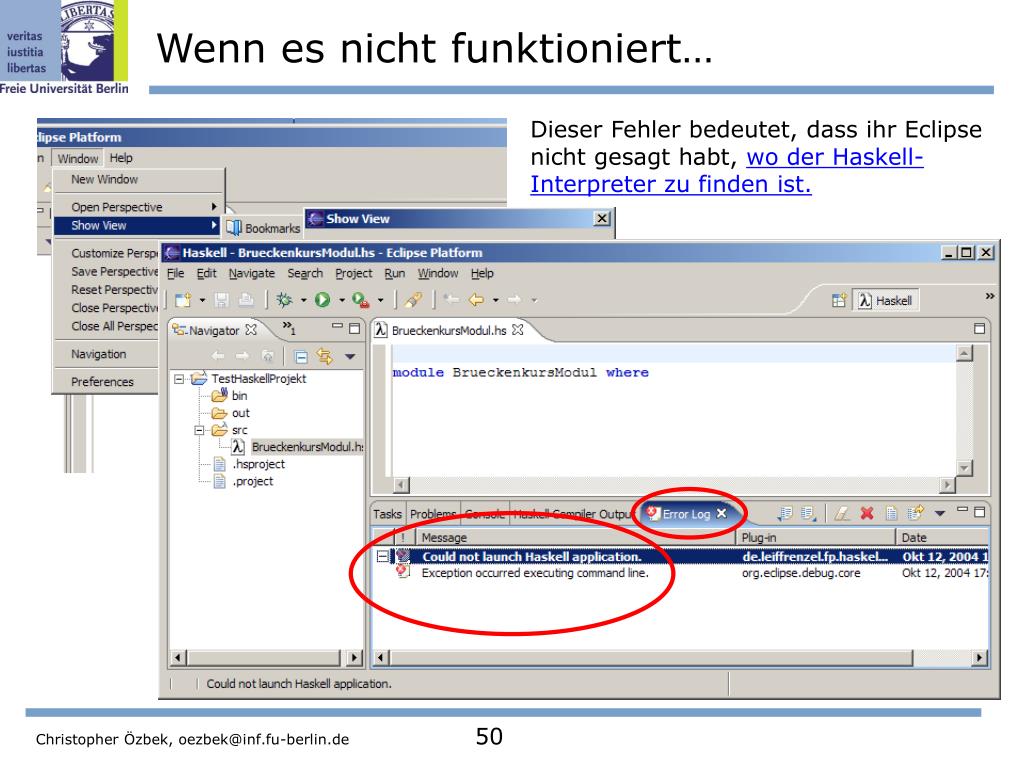Click the Restore Log icon
The image size is (1024, 768).
pyautogui.click(x=916, y=513)
